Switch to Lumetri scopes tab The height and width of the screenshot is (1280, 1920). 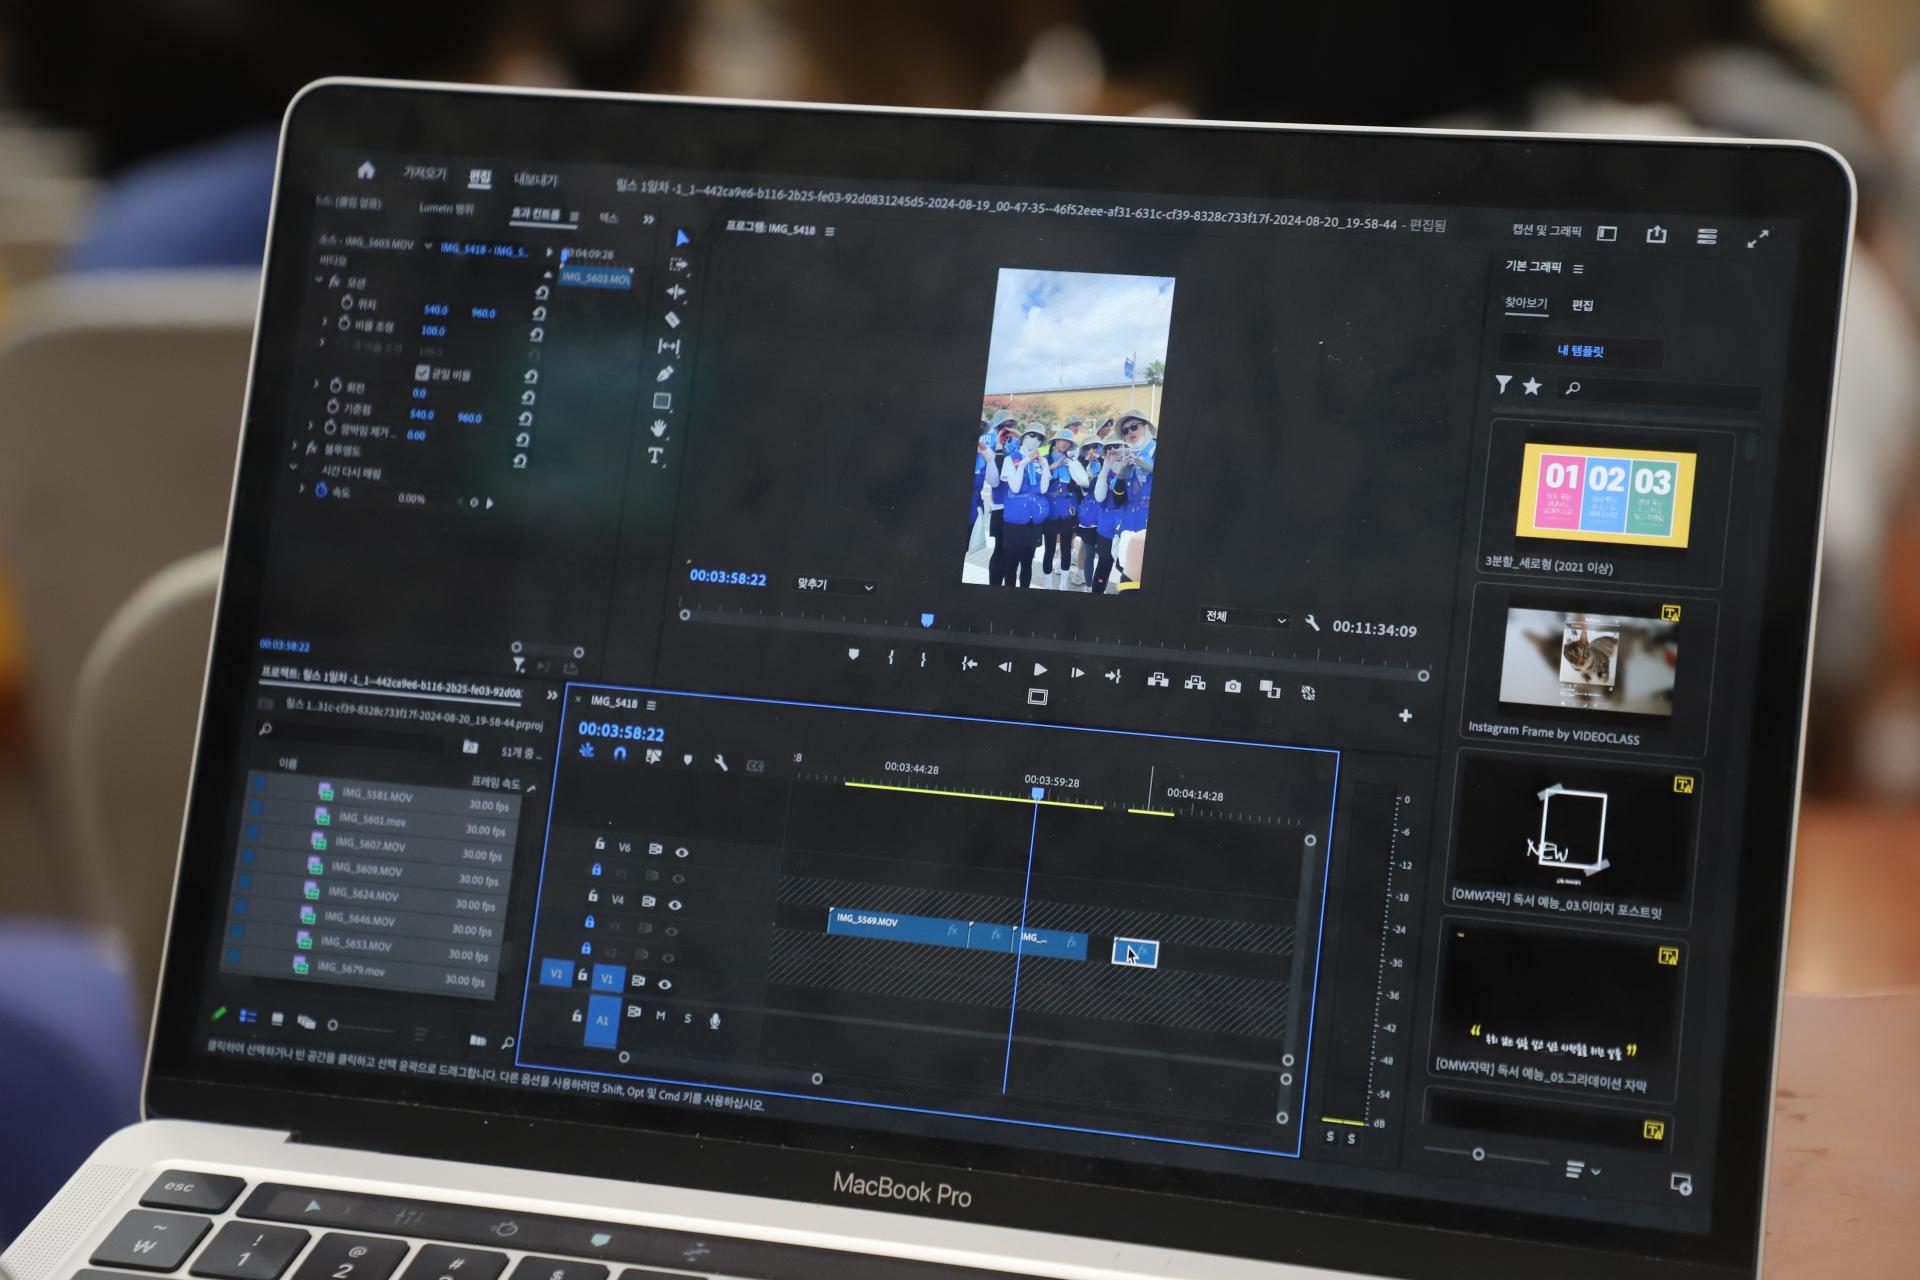(446, 208)
